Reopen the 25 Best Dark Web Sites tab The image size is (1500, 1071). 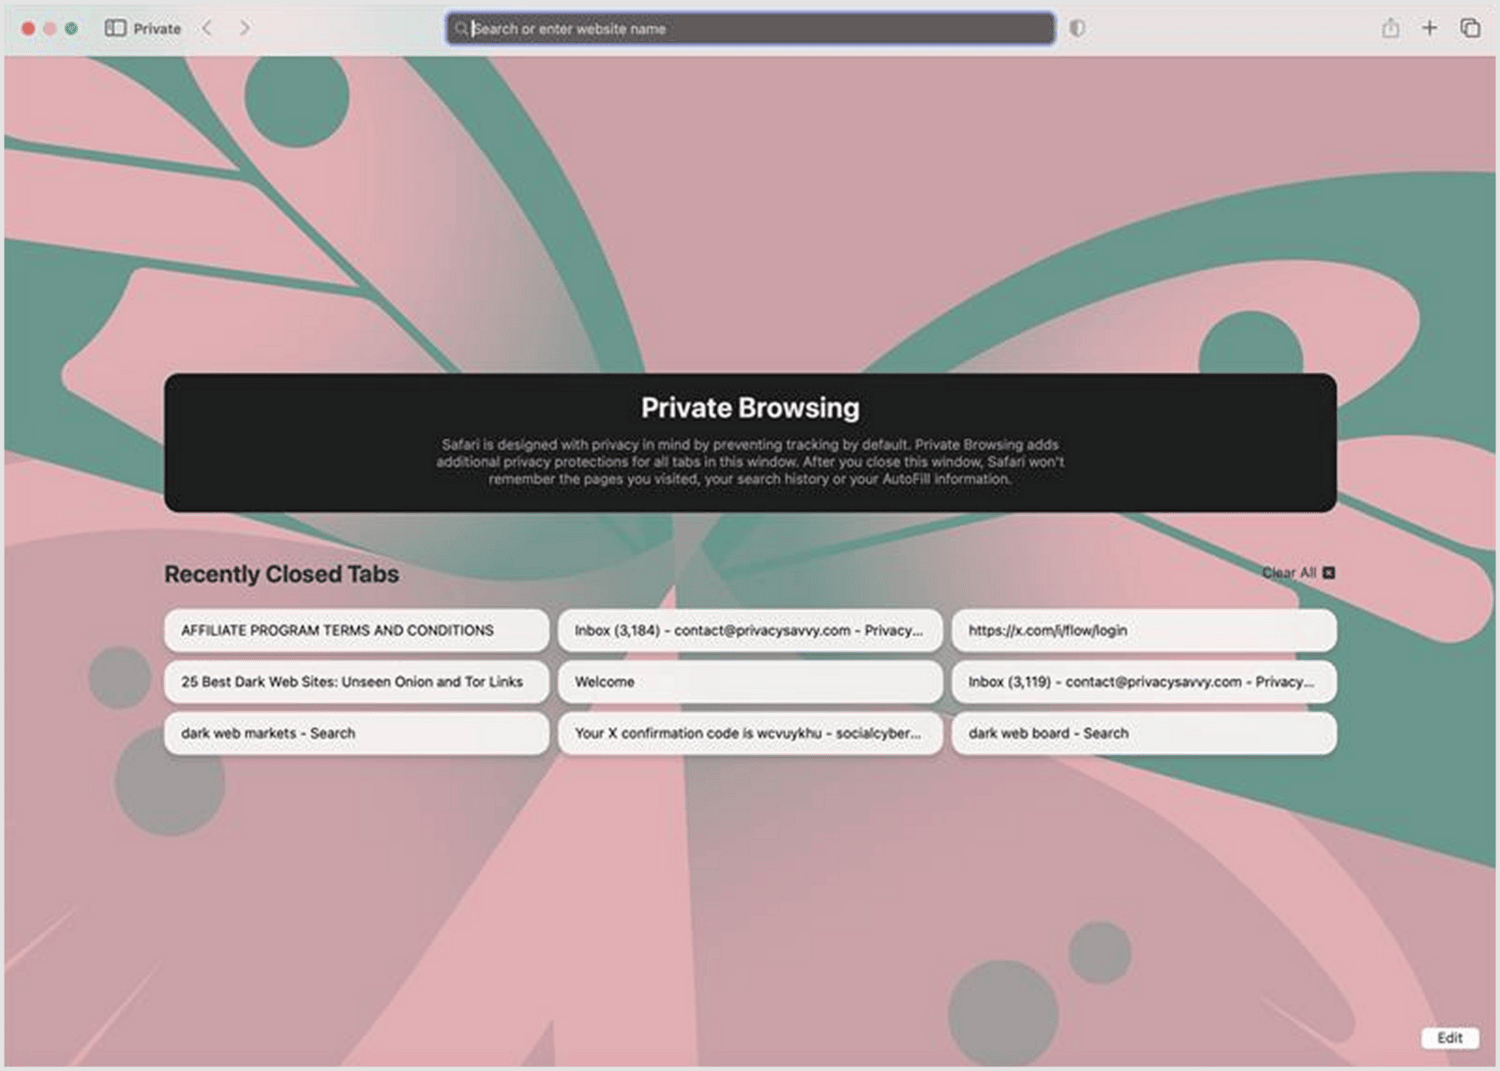coord(356,682)
